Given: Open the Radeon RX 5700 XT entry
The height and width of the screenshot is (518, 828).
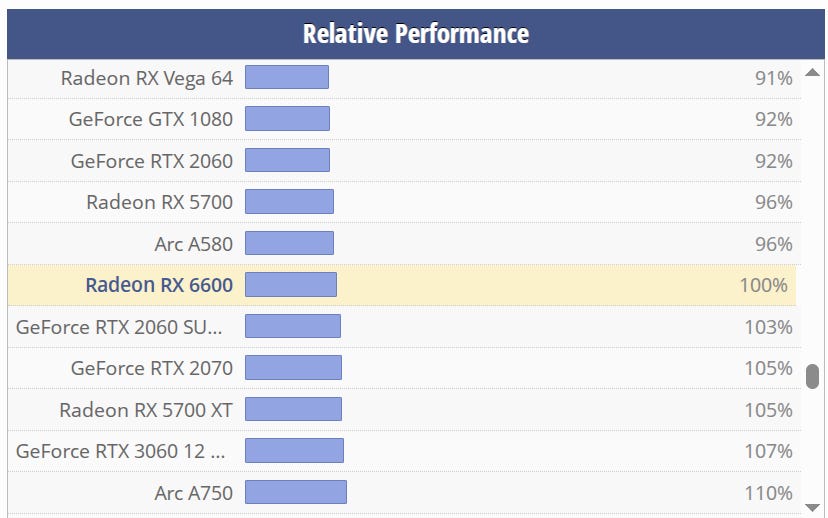Looking at the screenshot, I should click(x=145, y=410).
